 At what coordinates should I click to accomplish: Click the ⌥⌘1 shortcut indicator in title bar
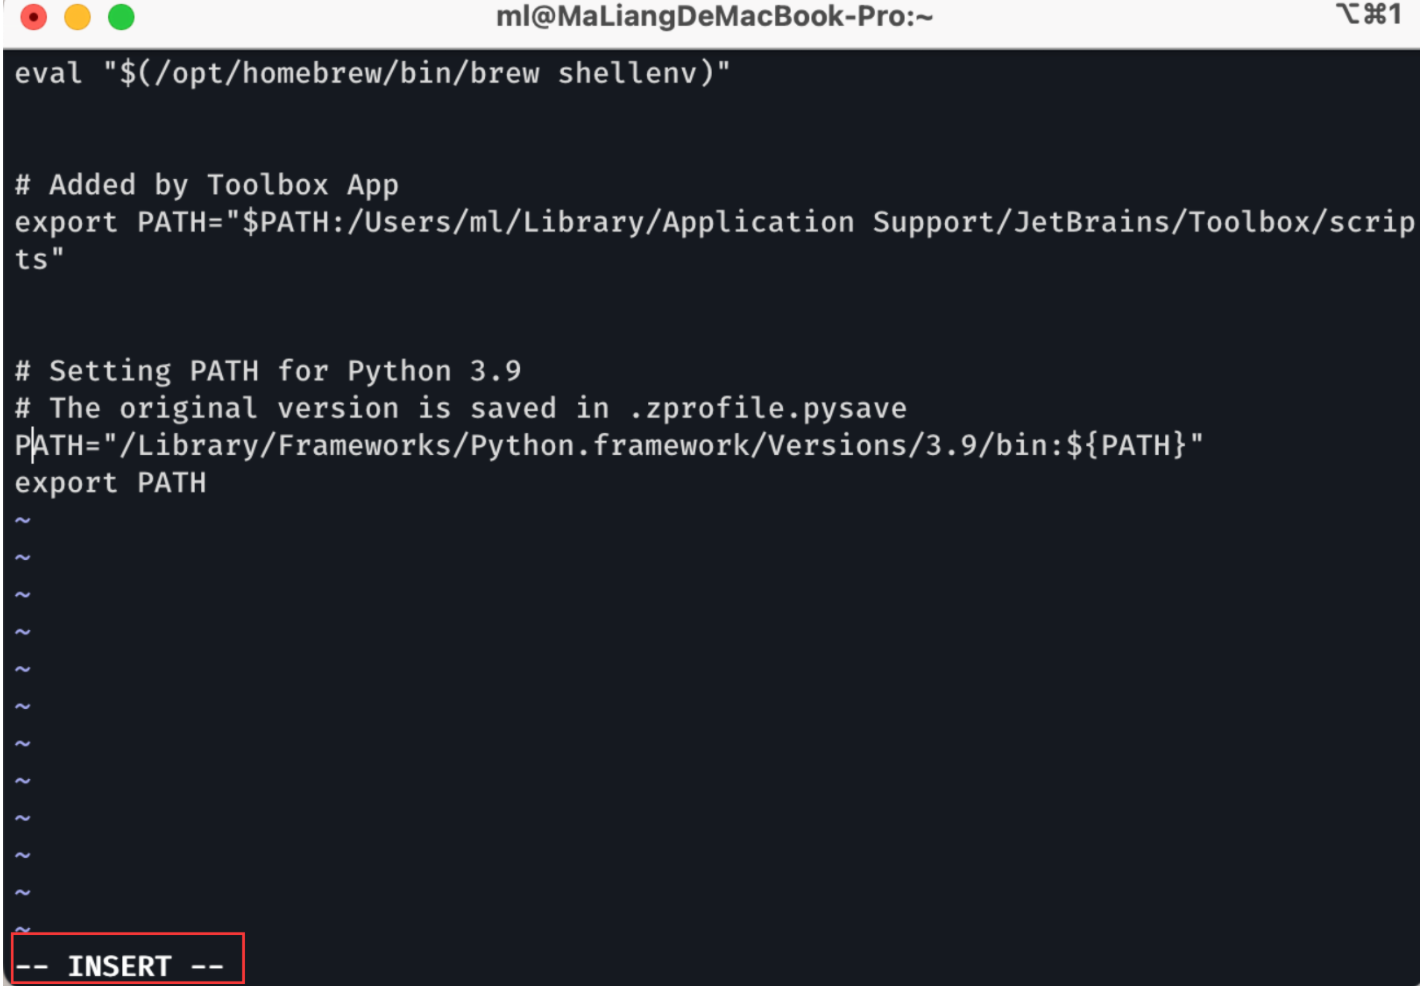[1368, 15]
